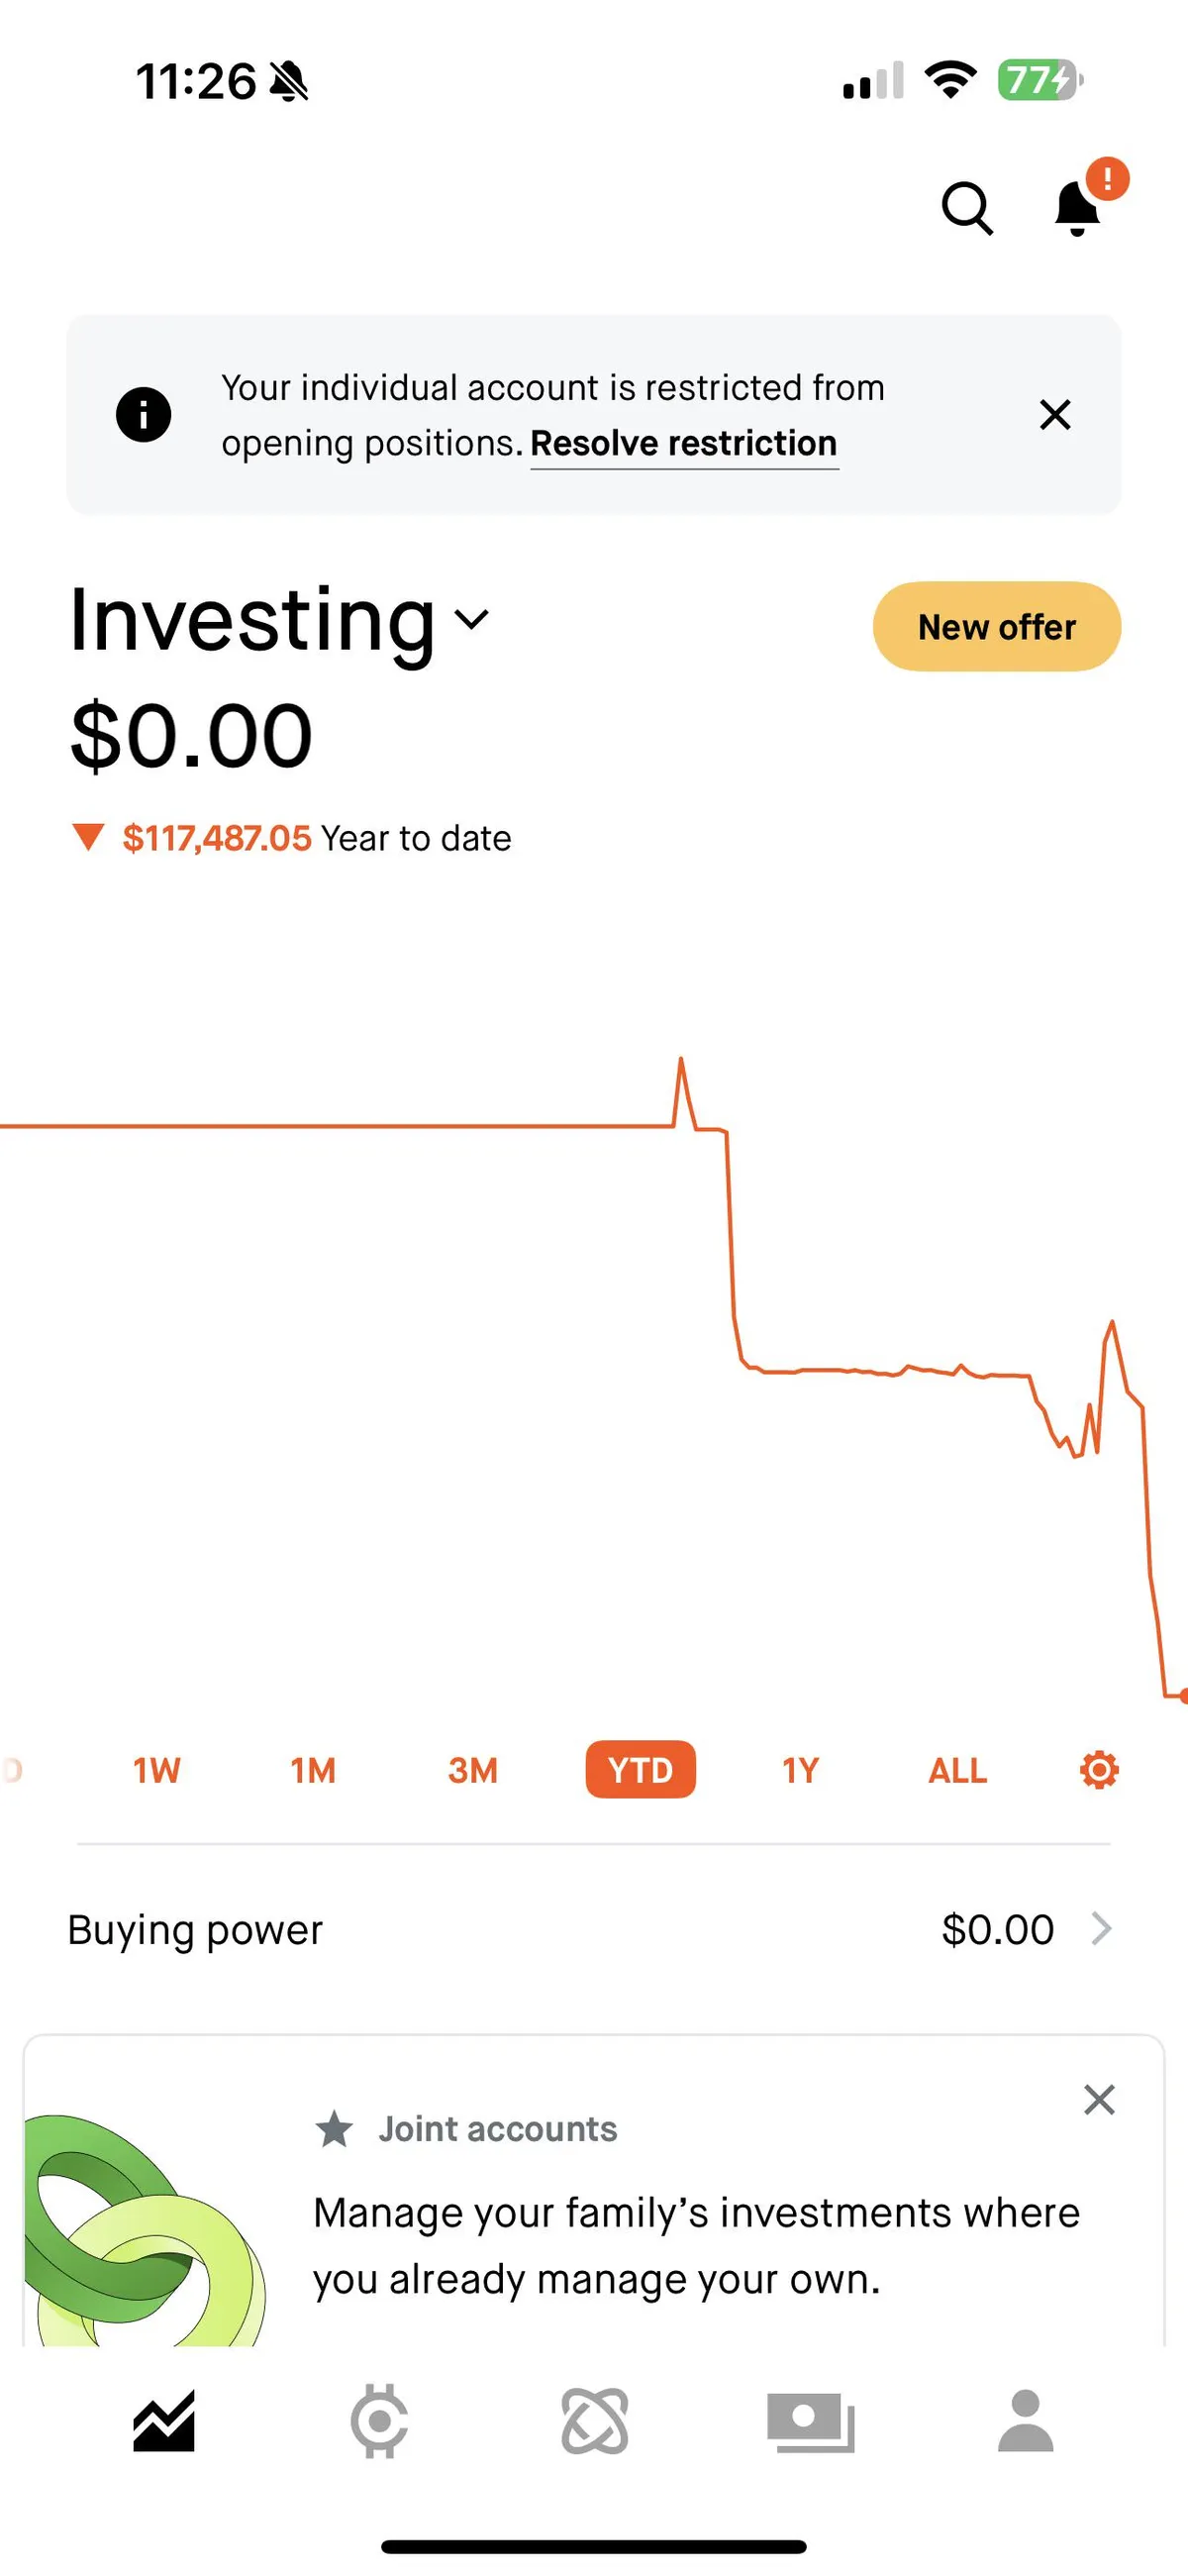The height and width of the screenshot is (2576, 1188).
Task: Tap the chart's end point marker
Action: (x=1183, y=1695)
